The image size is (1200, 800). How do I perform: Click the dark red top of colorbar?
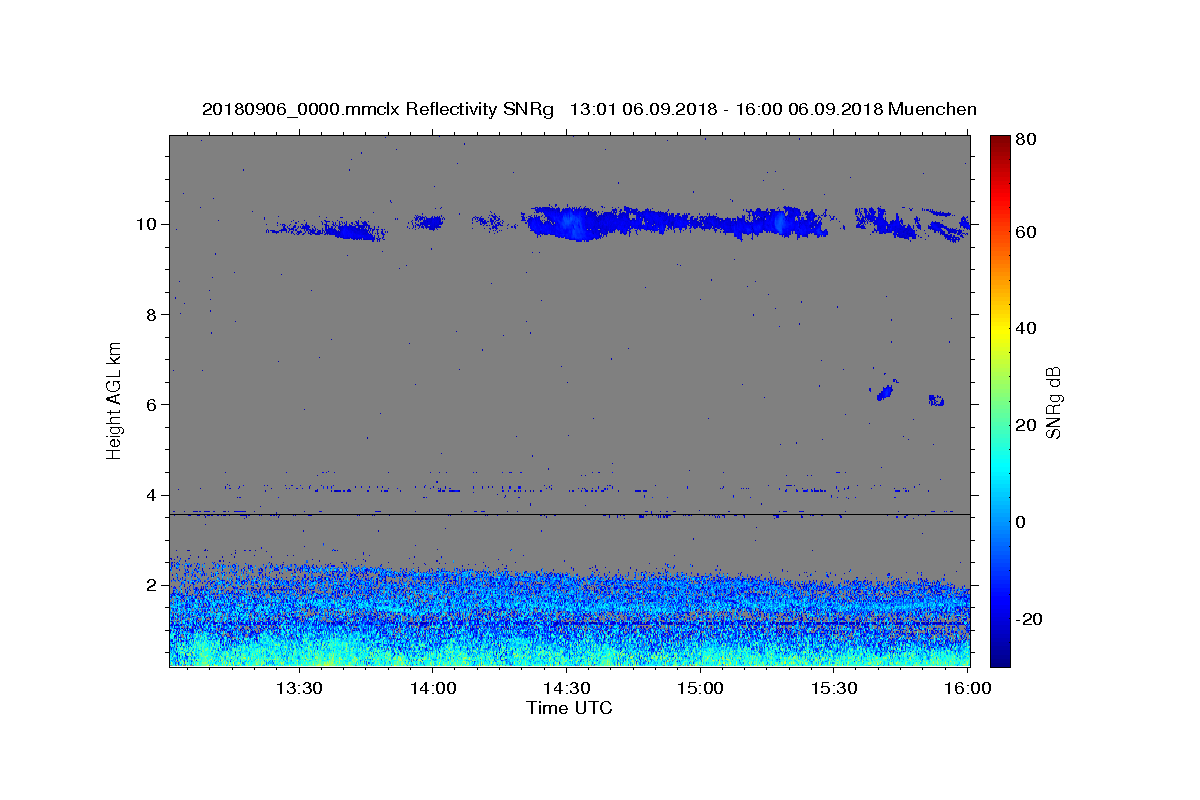tap(1000, 142)
